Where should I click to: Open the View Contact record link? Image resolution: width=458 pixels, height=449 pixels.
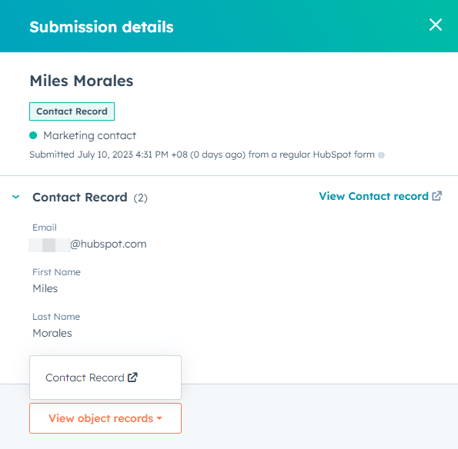[380, 196]
